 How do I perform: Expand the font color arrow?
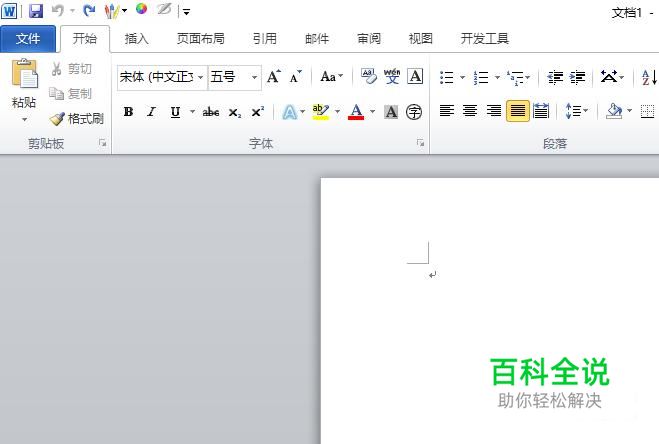pyautogui.click(x=372, y=112)
